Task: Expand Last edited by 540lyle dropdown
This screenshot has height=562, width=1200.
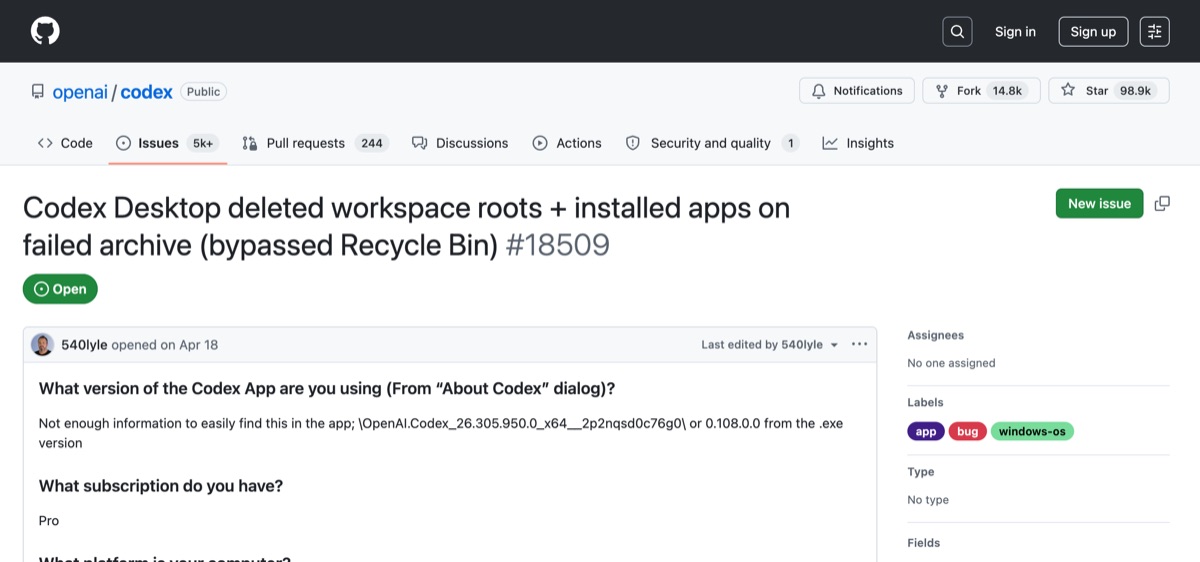Action: [x=770, y=344]
